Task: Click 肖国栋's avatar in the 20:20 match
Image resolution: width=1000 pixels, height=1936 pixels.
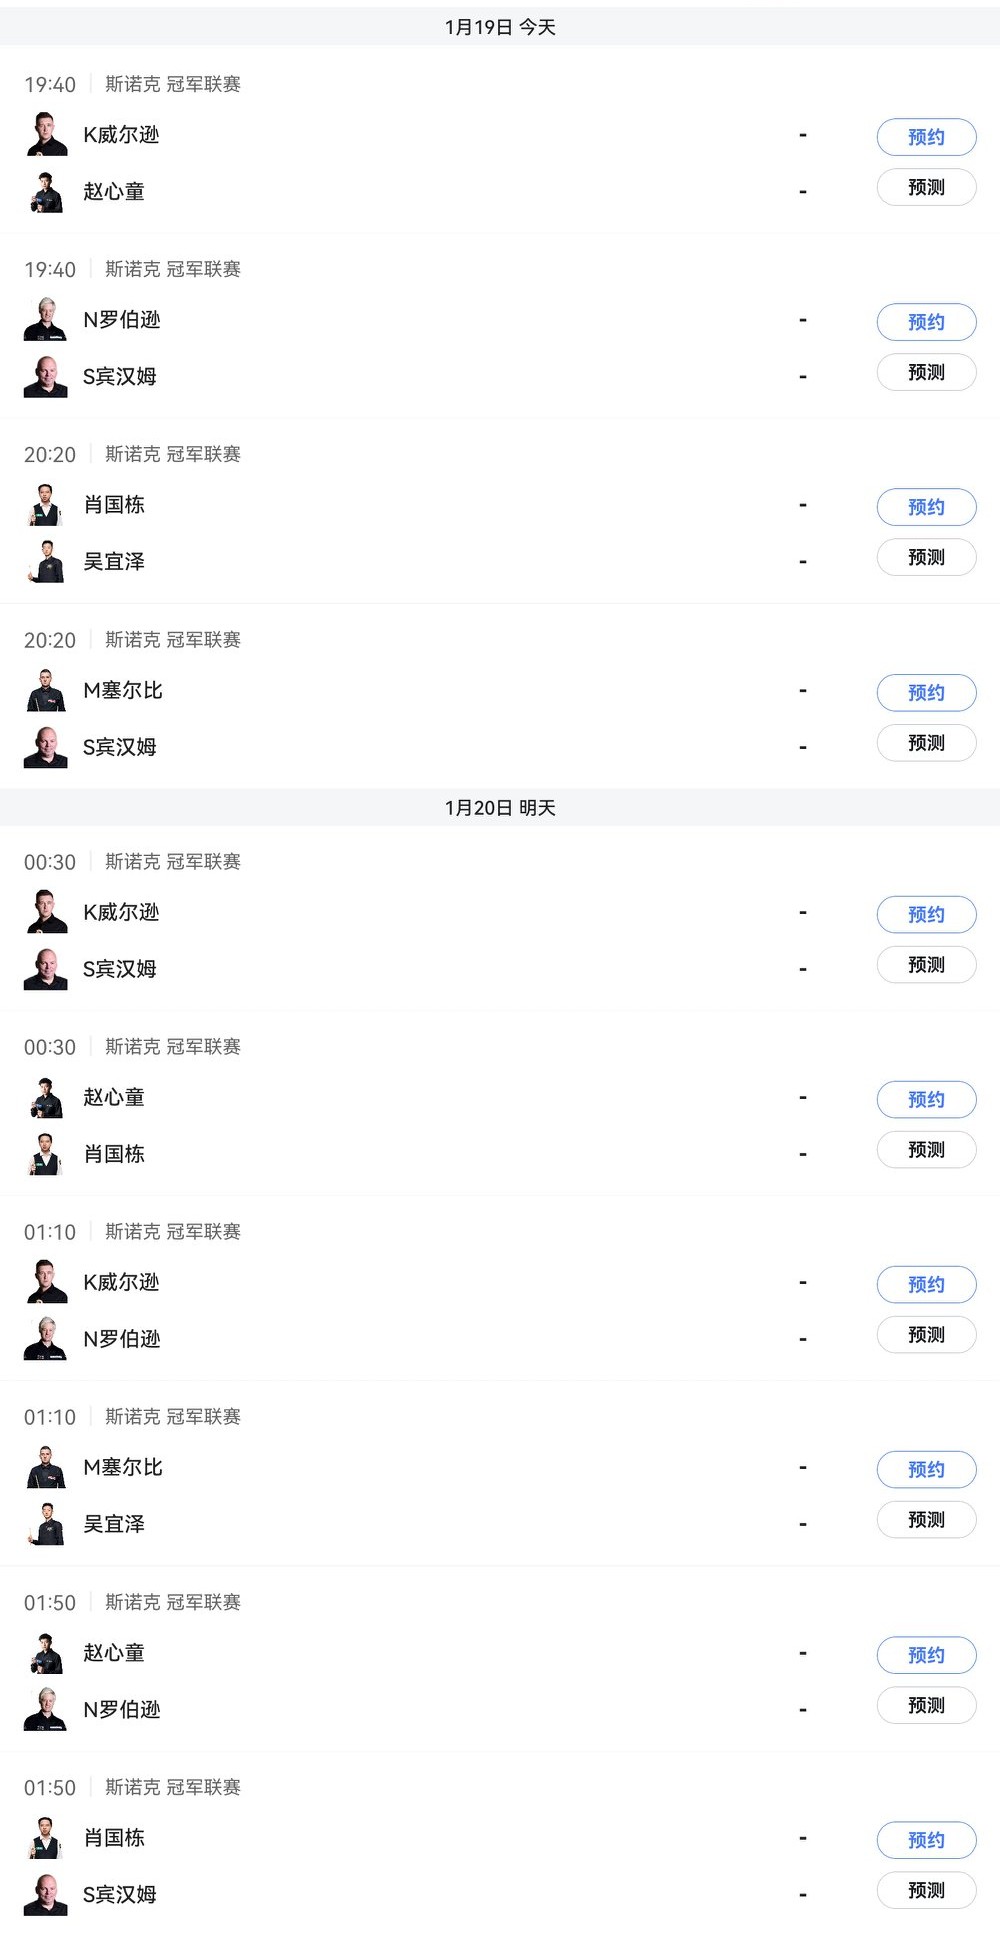Action: click(46, 505)
